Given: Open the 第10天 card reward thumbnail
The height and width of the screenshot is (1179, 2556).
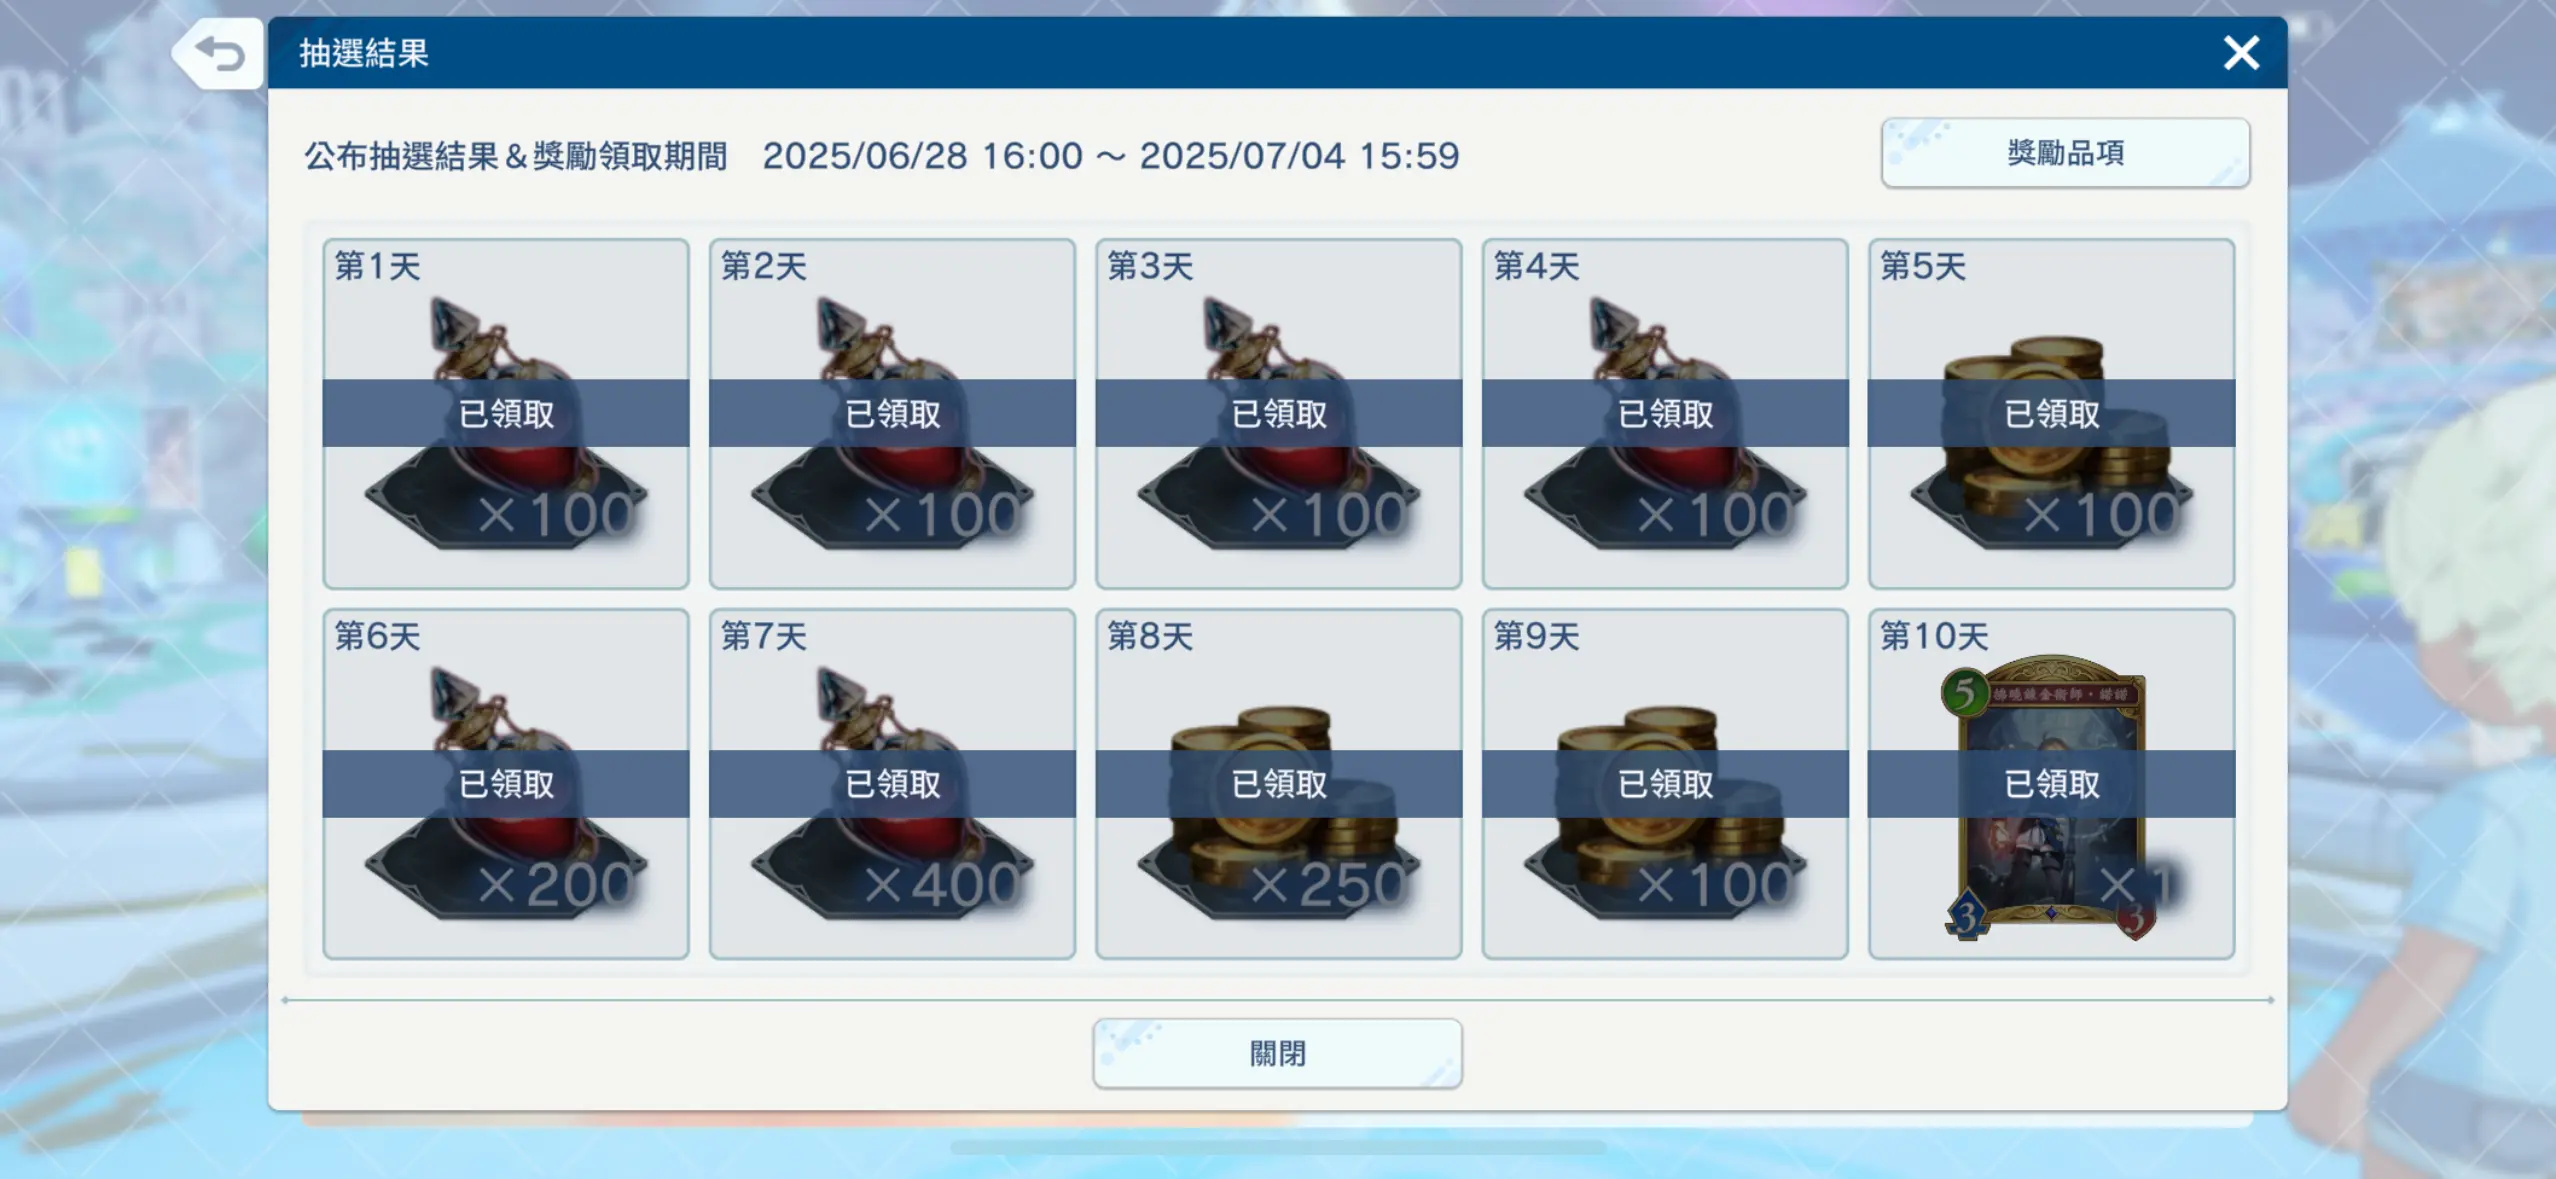Looking at the screenshot, I should pyautogui.click(x=2050, y=797).
